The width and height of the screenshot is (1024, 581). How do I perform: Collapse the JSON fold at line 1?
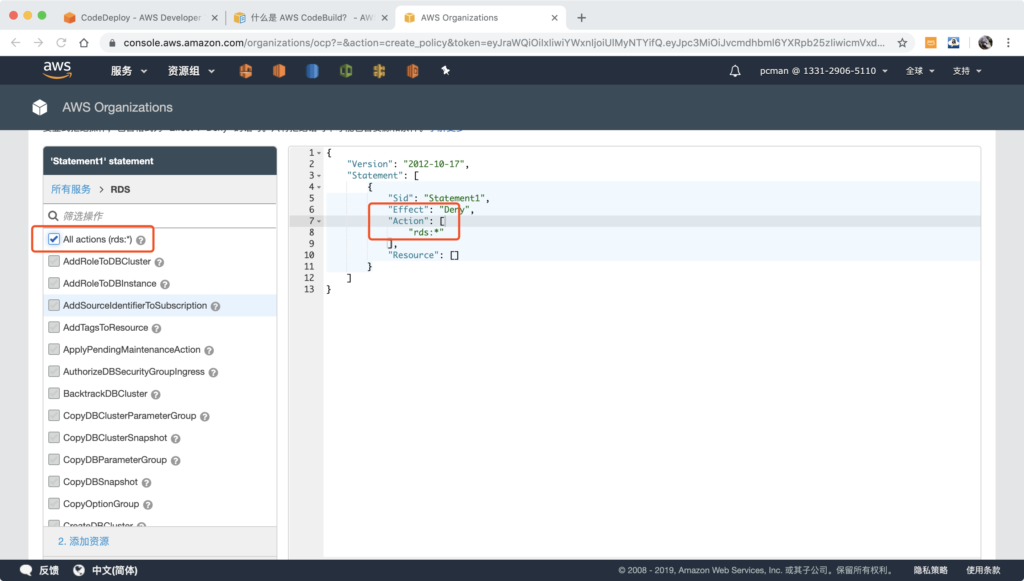[319, 153]
